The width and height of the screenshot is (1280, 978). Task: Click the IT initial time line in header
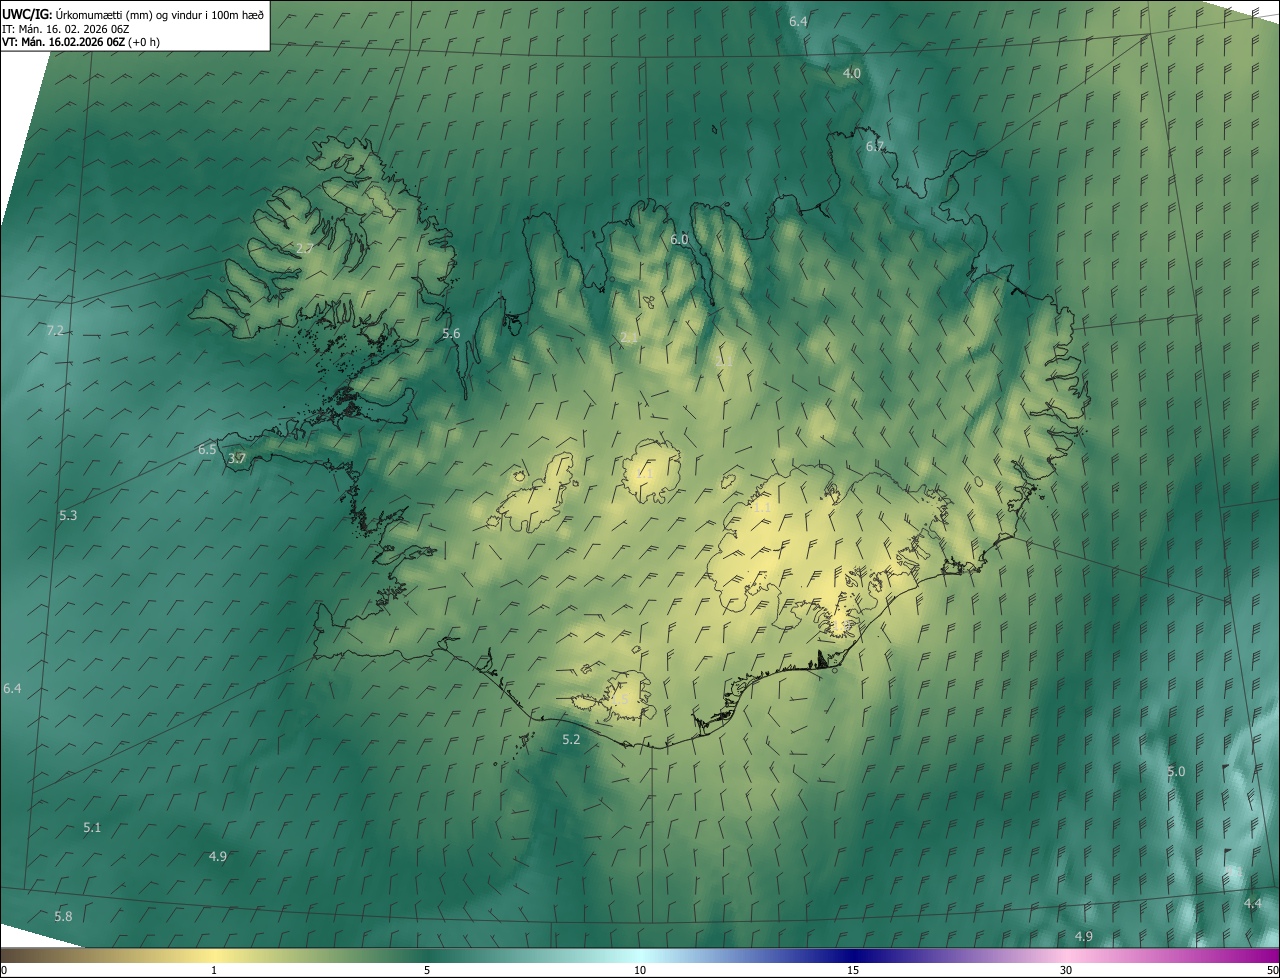tap(65, 28)
